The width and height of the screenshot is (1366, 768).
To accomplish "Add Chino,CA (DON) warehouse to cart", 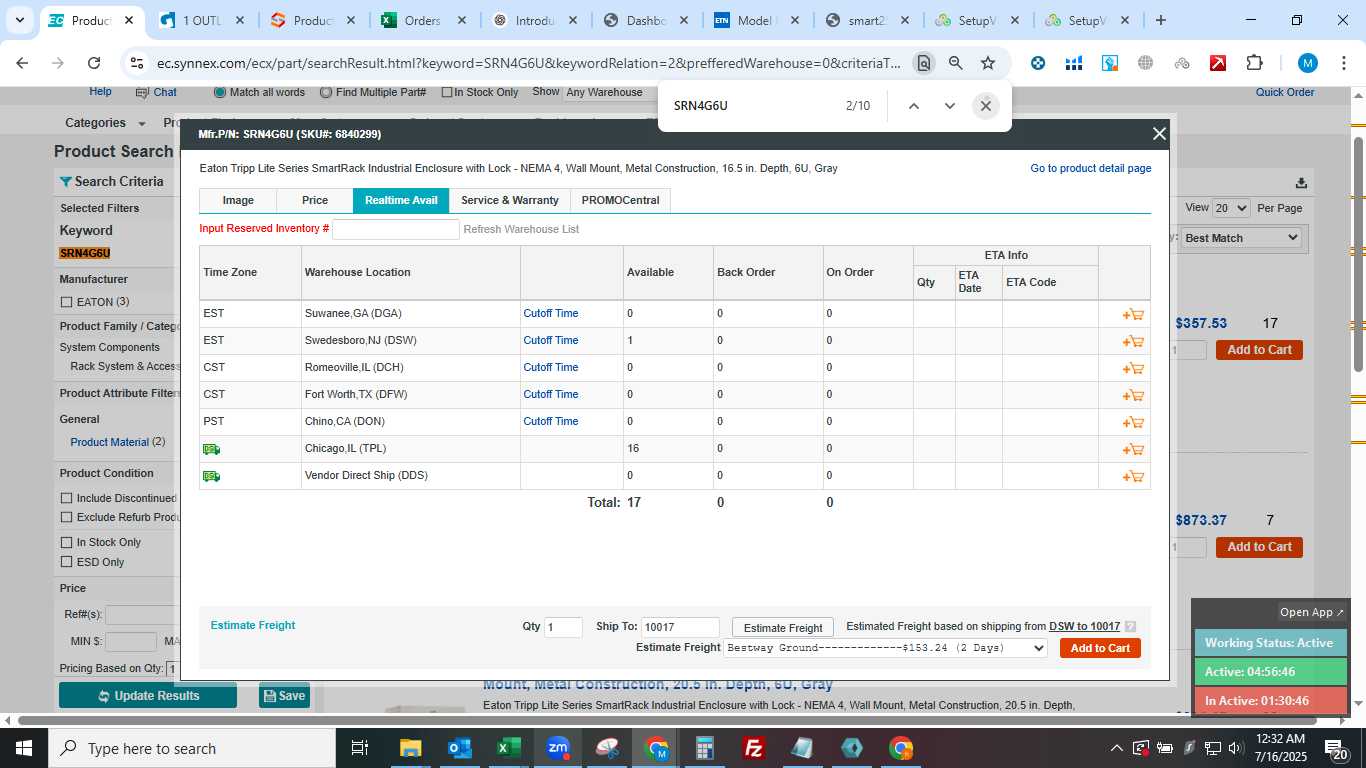I will tap(1133, 422).
